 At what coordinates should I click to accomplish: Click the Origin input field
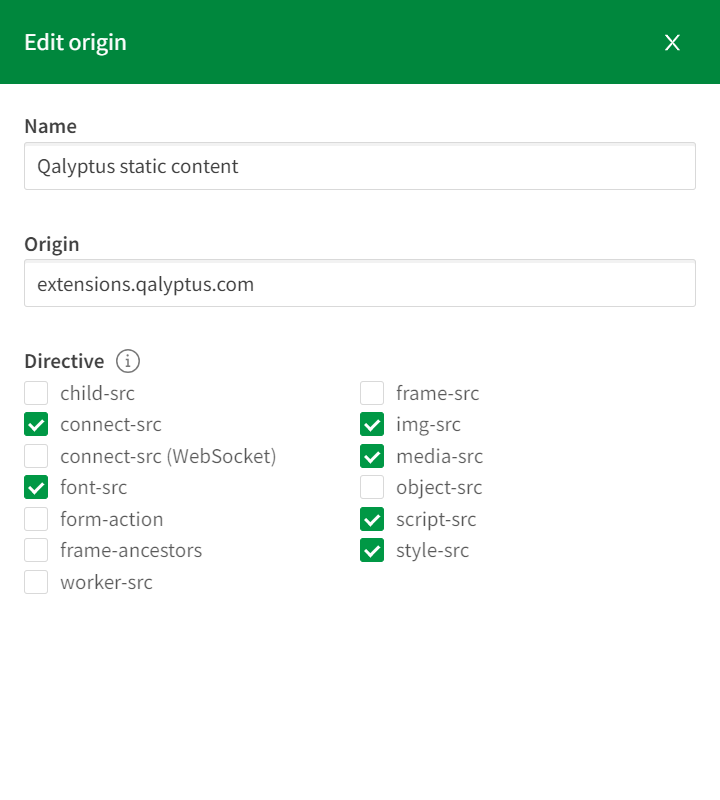click(x=360, y=283)
